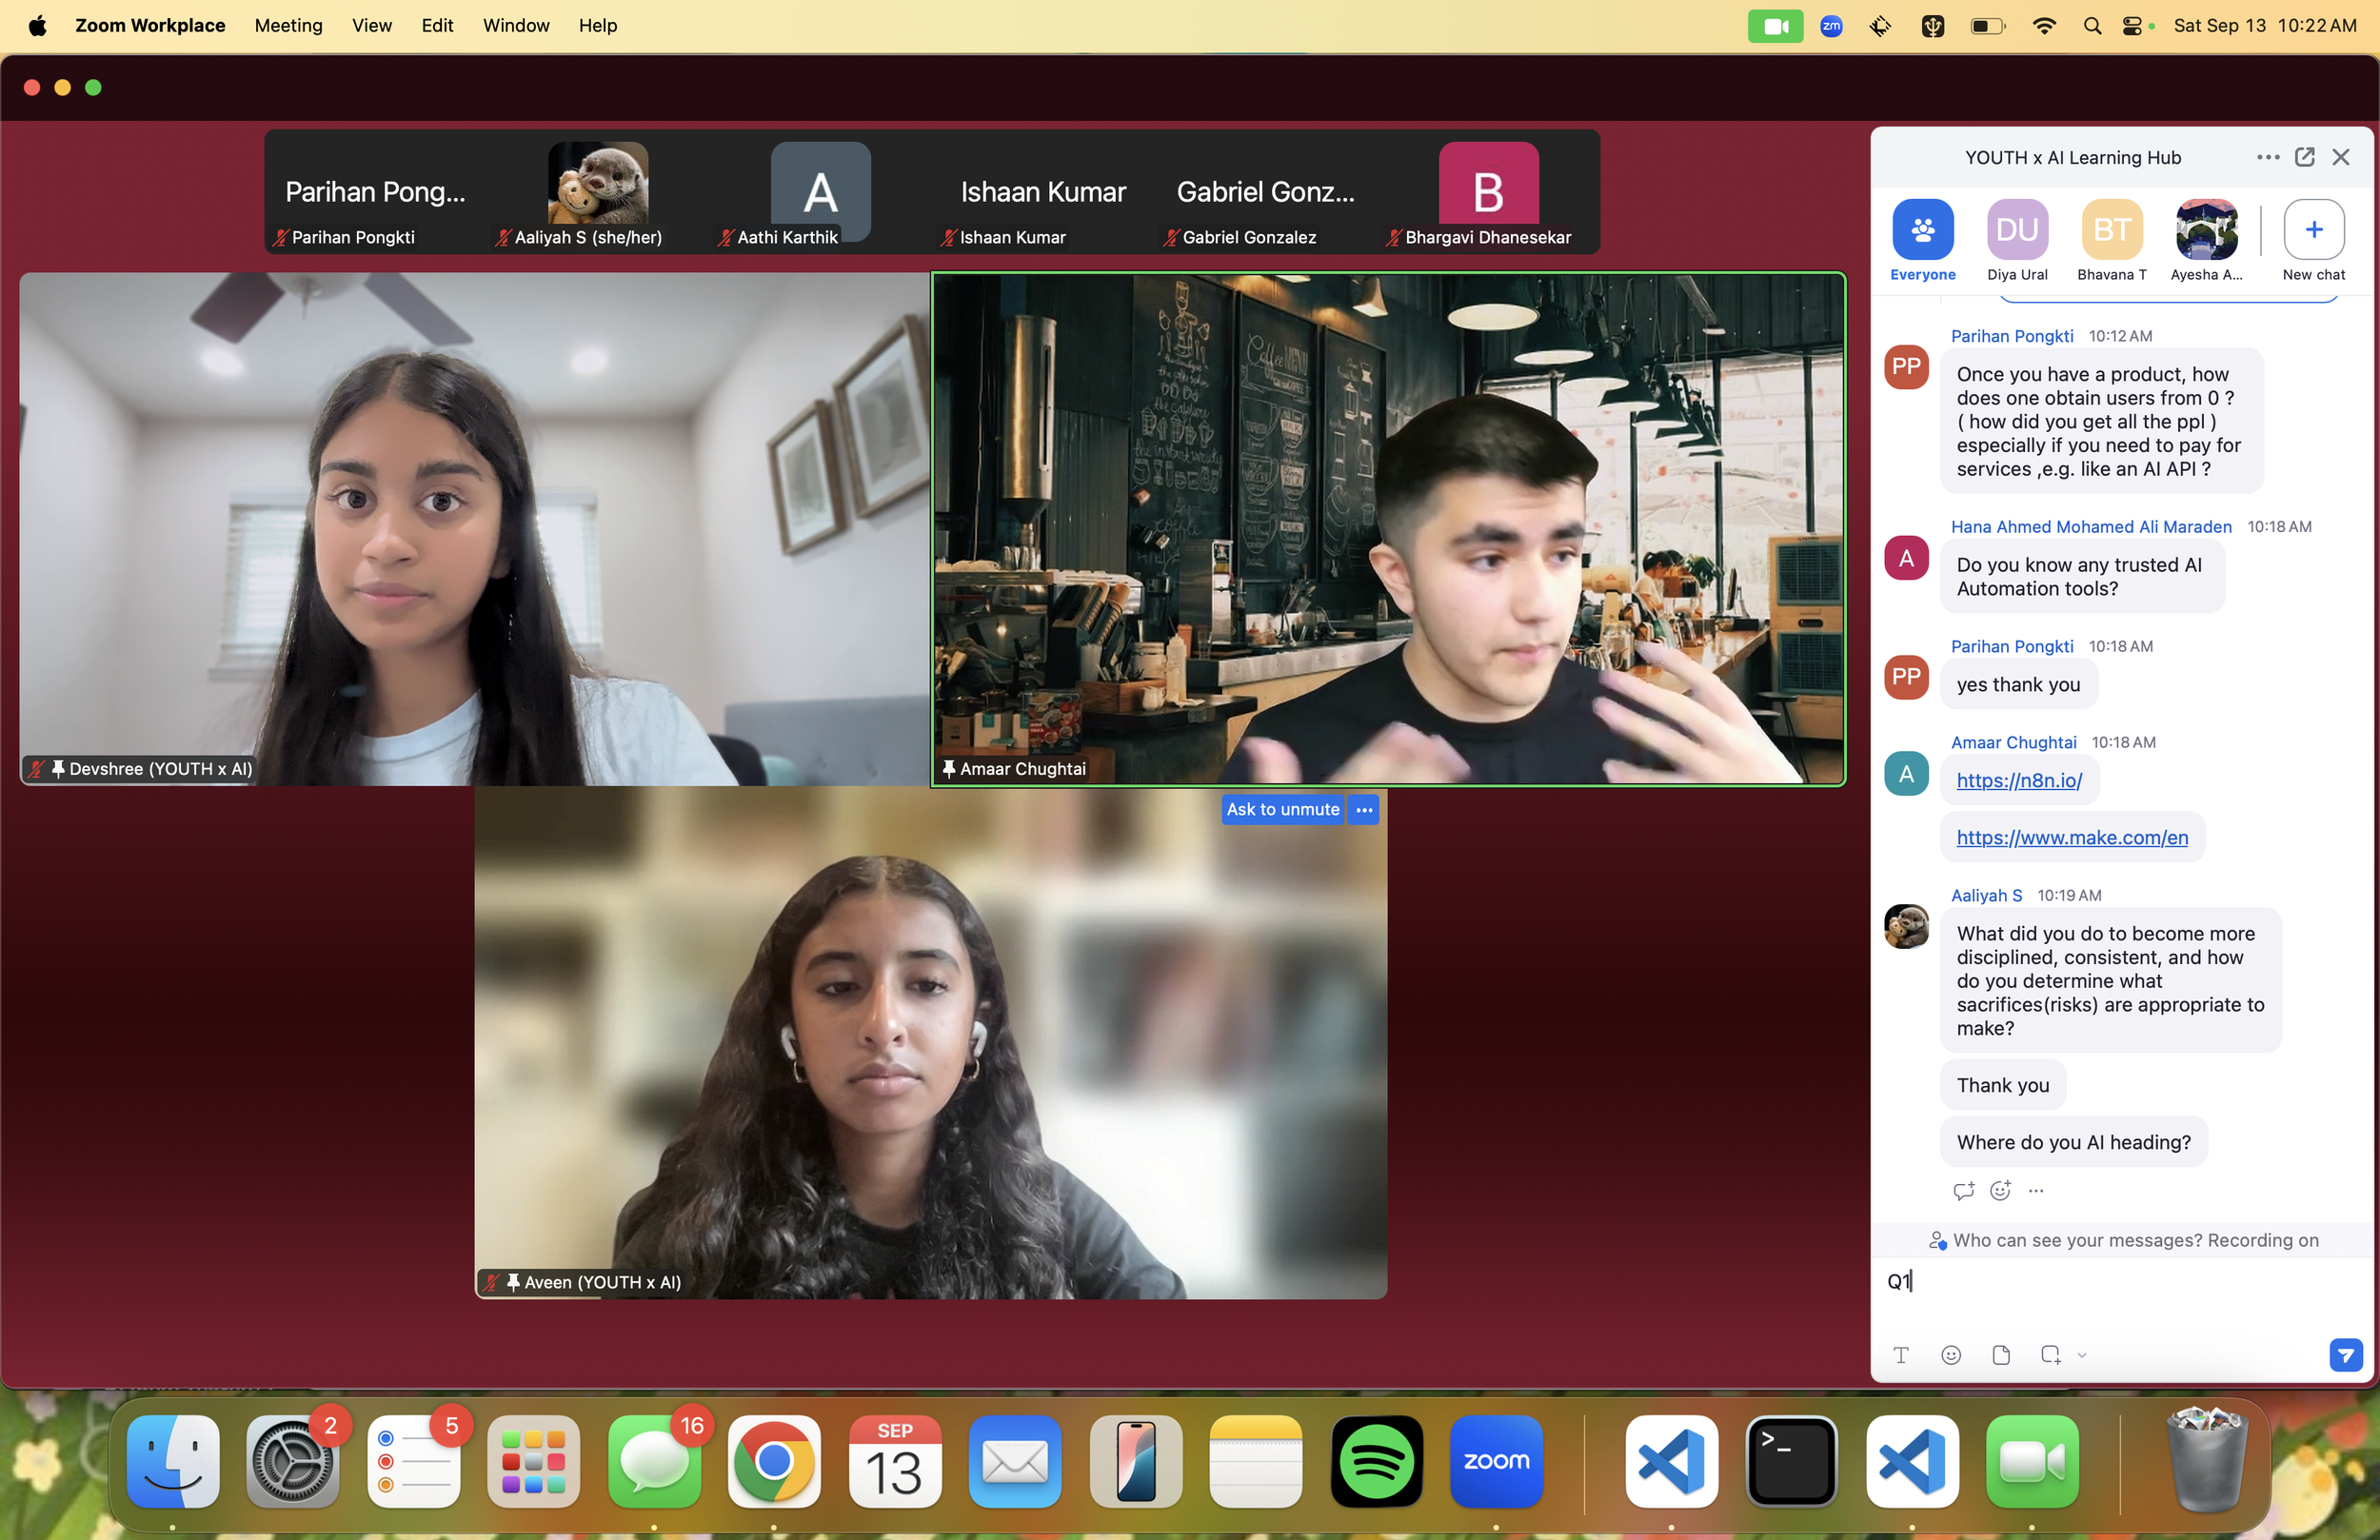This screenshot has height=1540, width=2380.
Task: Open the Meeting menu
Action: (x=288, y=25)
